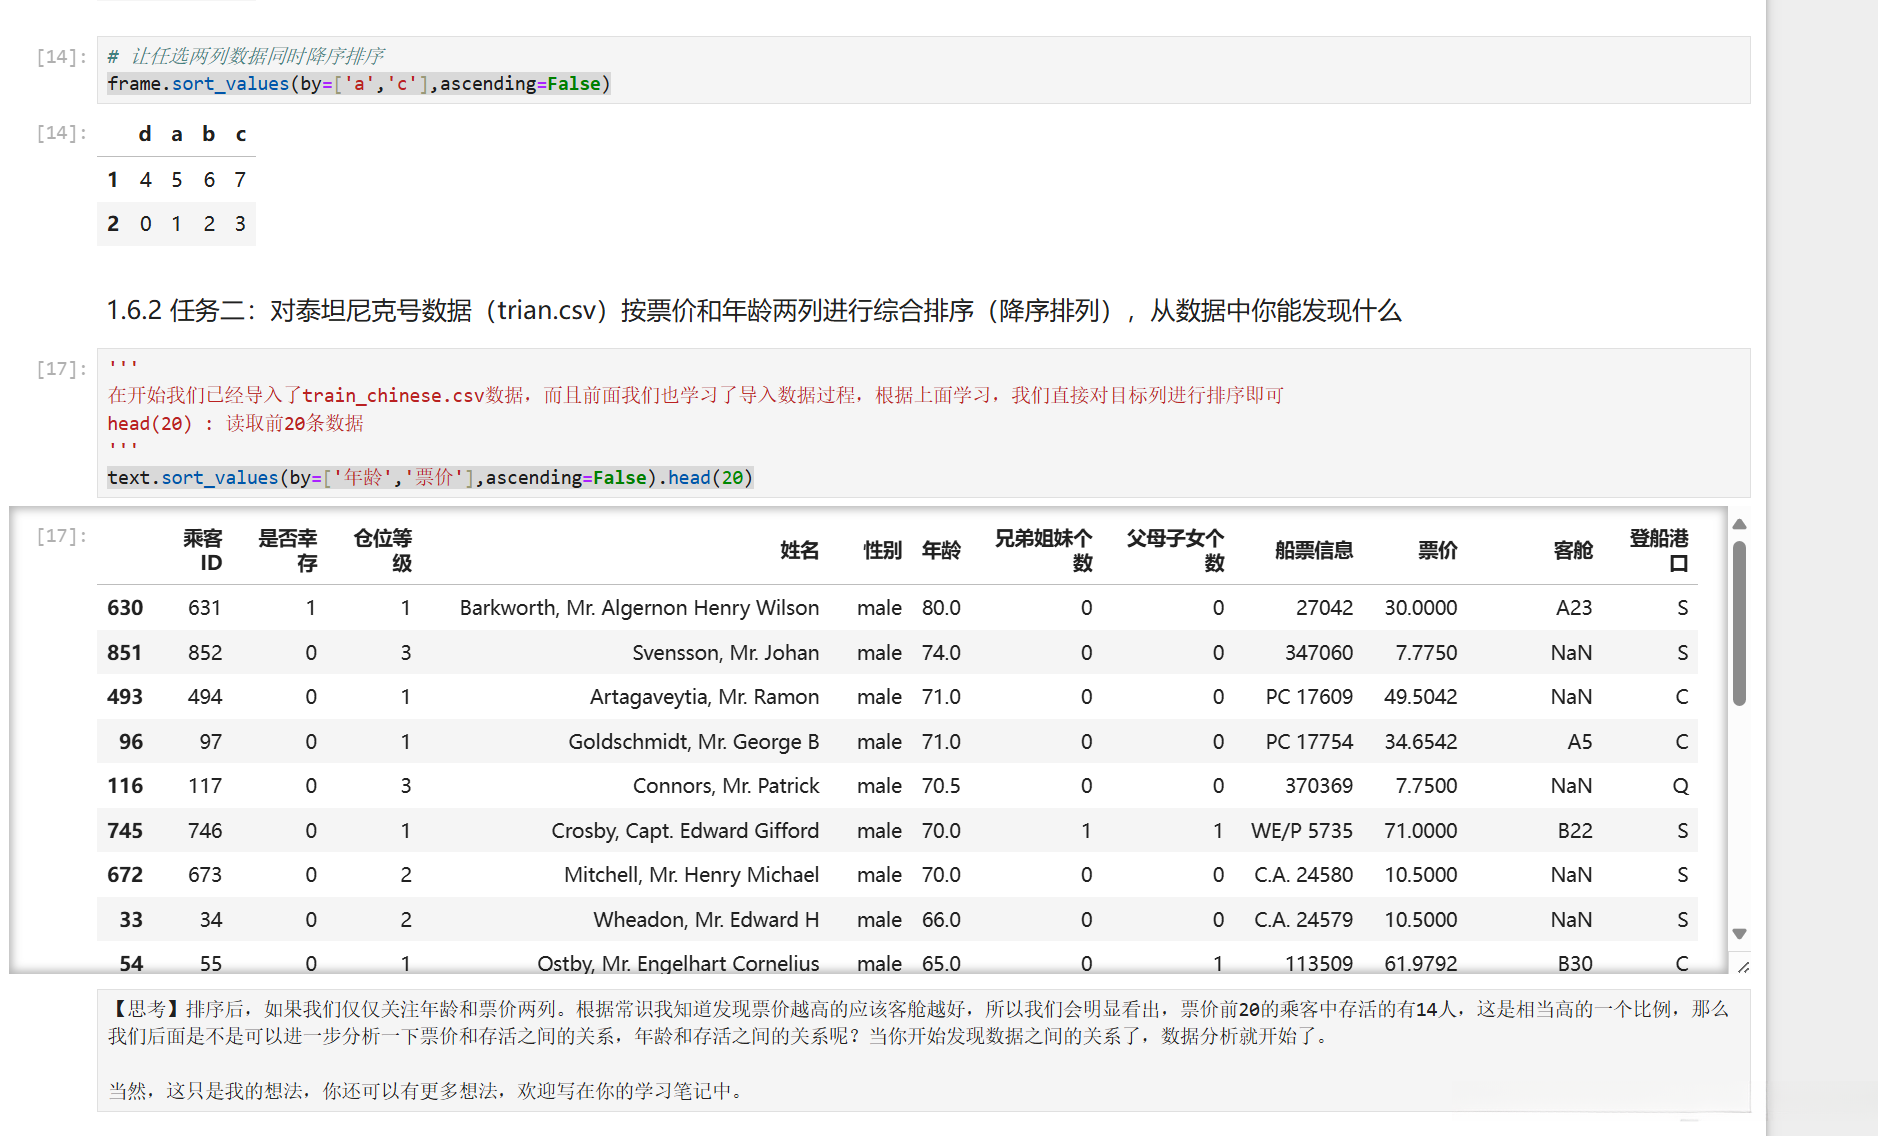Select the name Barkworth, Mr. Algernon Henry Wilson
The width and height of the screenshot is (1878, 1136).
pos(639,608)
